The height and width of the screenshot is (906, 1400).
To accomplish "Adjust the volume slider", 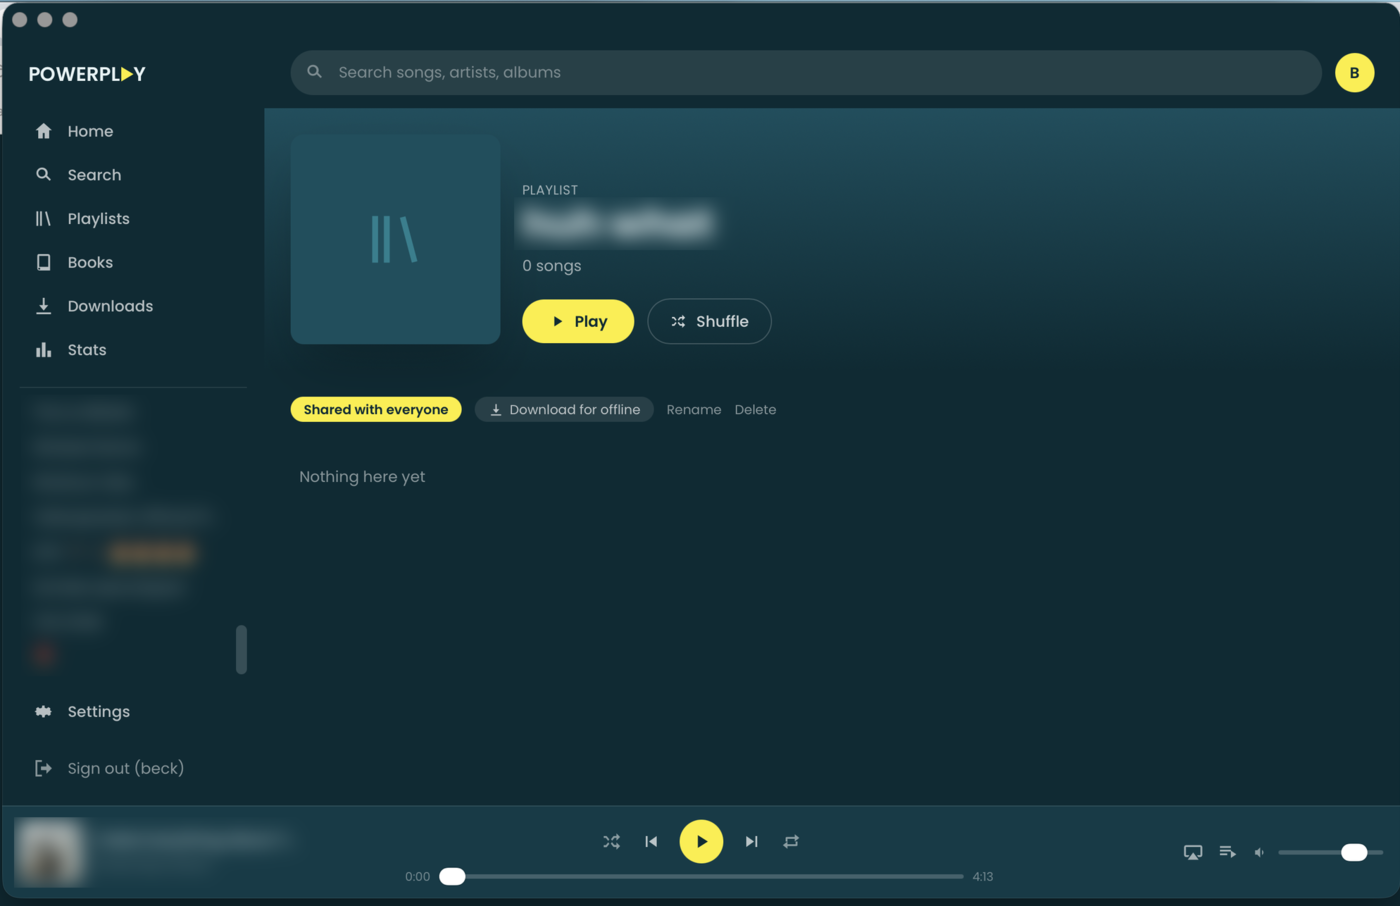I will point(1330,853).
